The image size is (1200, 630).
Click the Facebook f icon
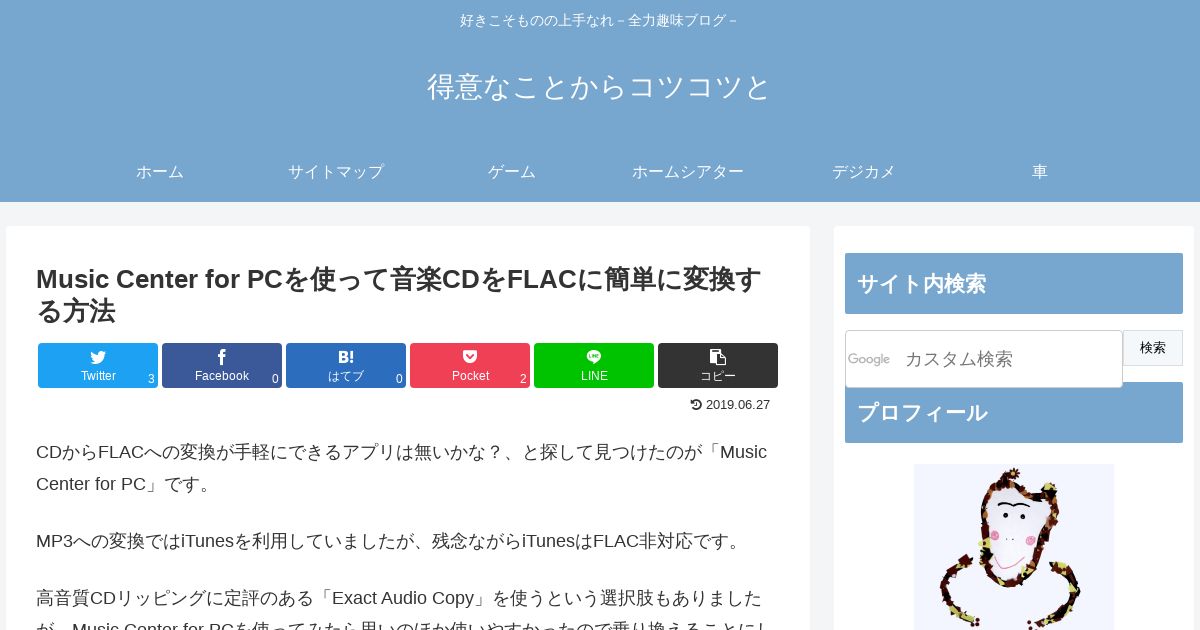pos(222,357)
